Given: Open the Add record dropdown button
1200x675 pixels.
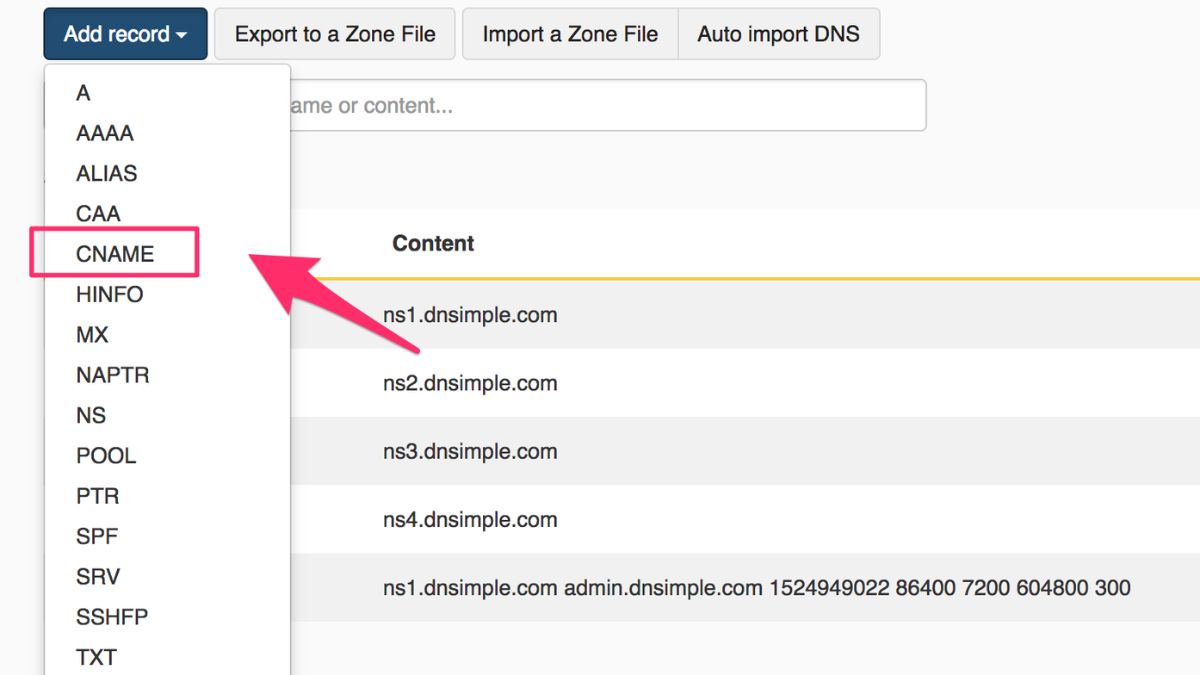Looking at the screenshot, I should 125,34.
